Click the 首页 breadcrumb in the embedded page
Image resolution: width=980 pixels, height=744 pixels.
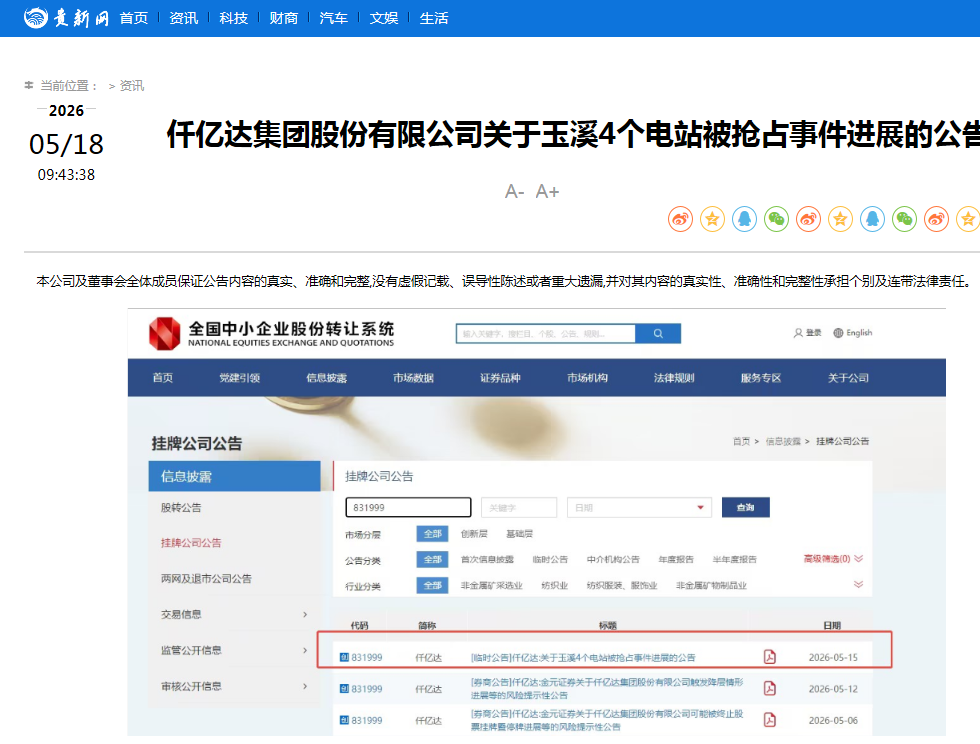741,441
